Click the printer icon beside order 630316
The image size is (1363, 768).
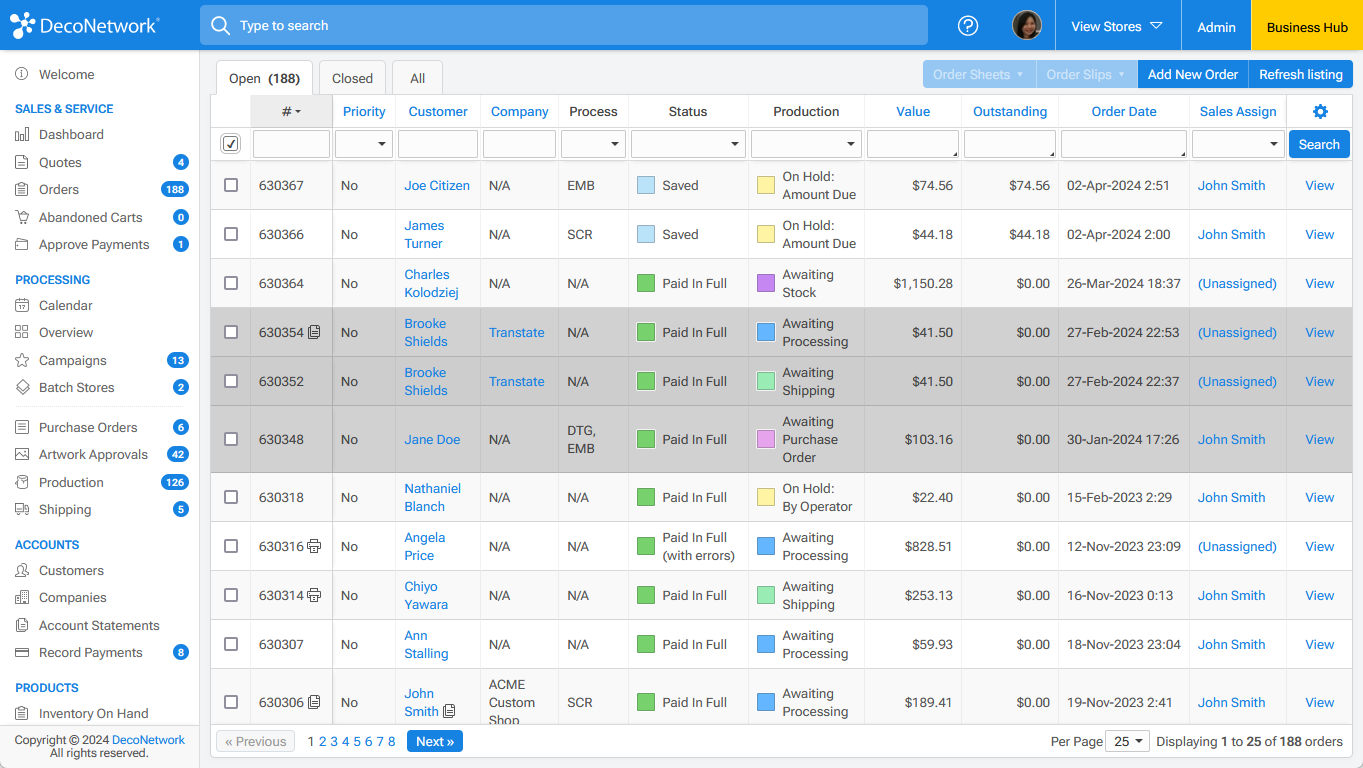point(315,546)
